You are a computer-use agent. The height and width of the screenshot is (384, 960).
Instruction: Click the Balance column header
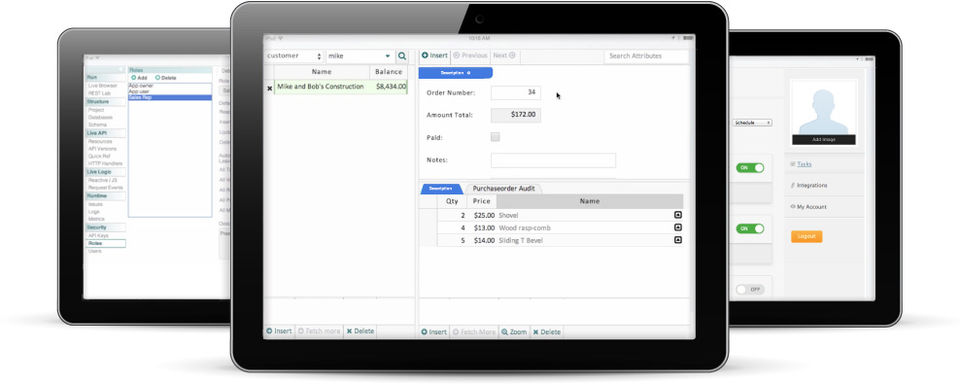(x=389, y=72)
